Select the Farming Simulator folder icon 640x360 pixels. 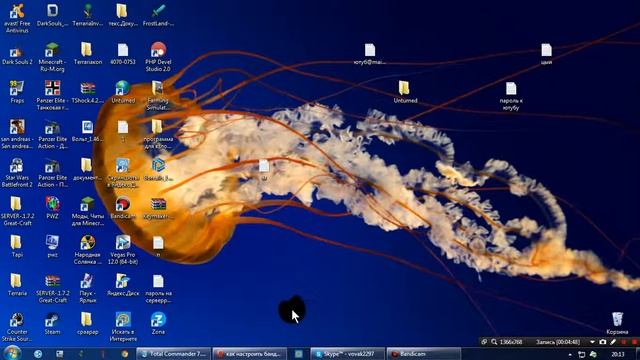(x=158, y=96)
